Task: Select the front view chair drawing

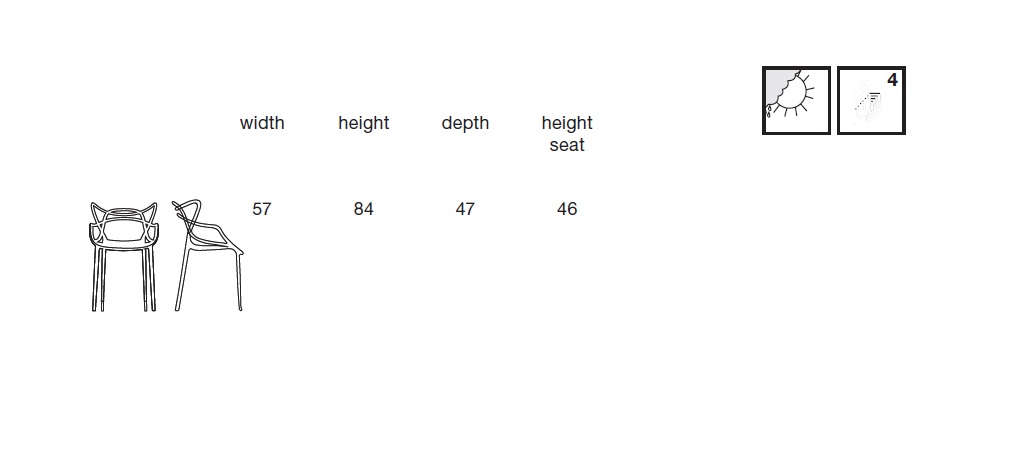Action: click(x=123, y=257)
